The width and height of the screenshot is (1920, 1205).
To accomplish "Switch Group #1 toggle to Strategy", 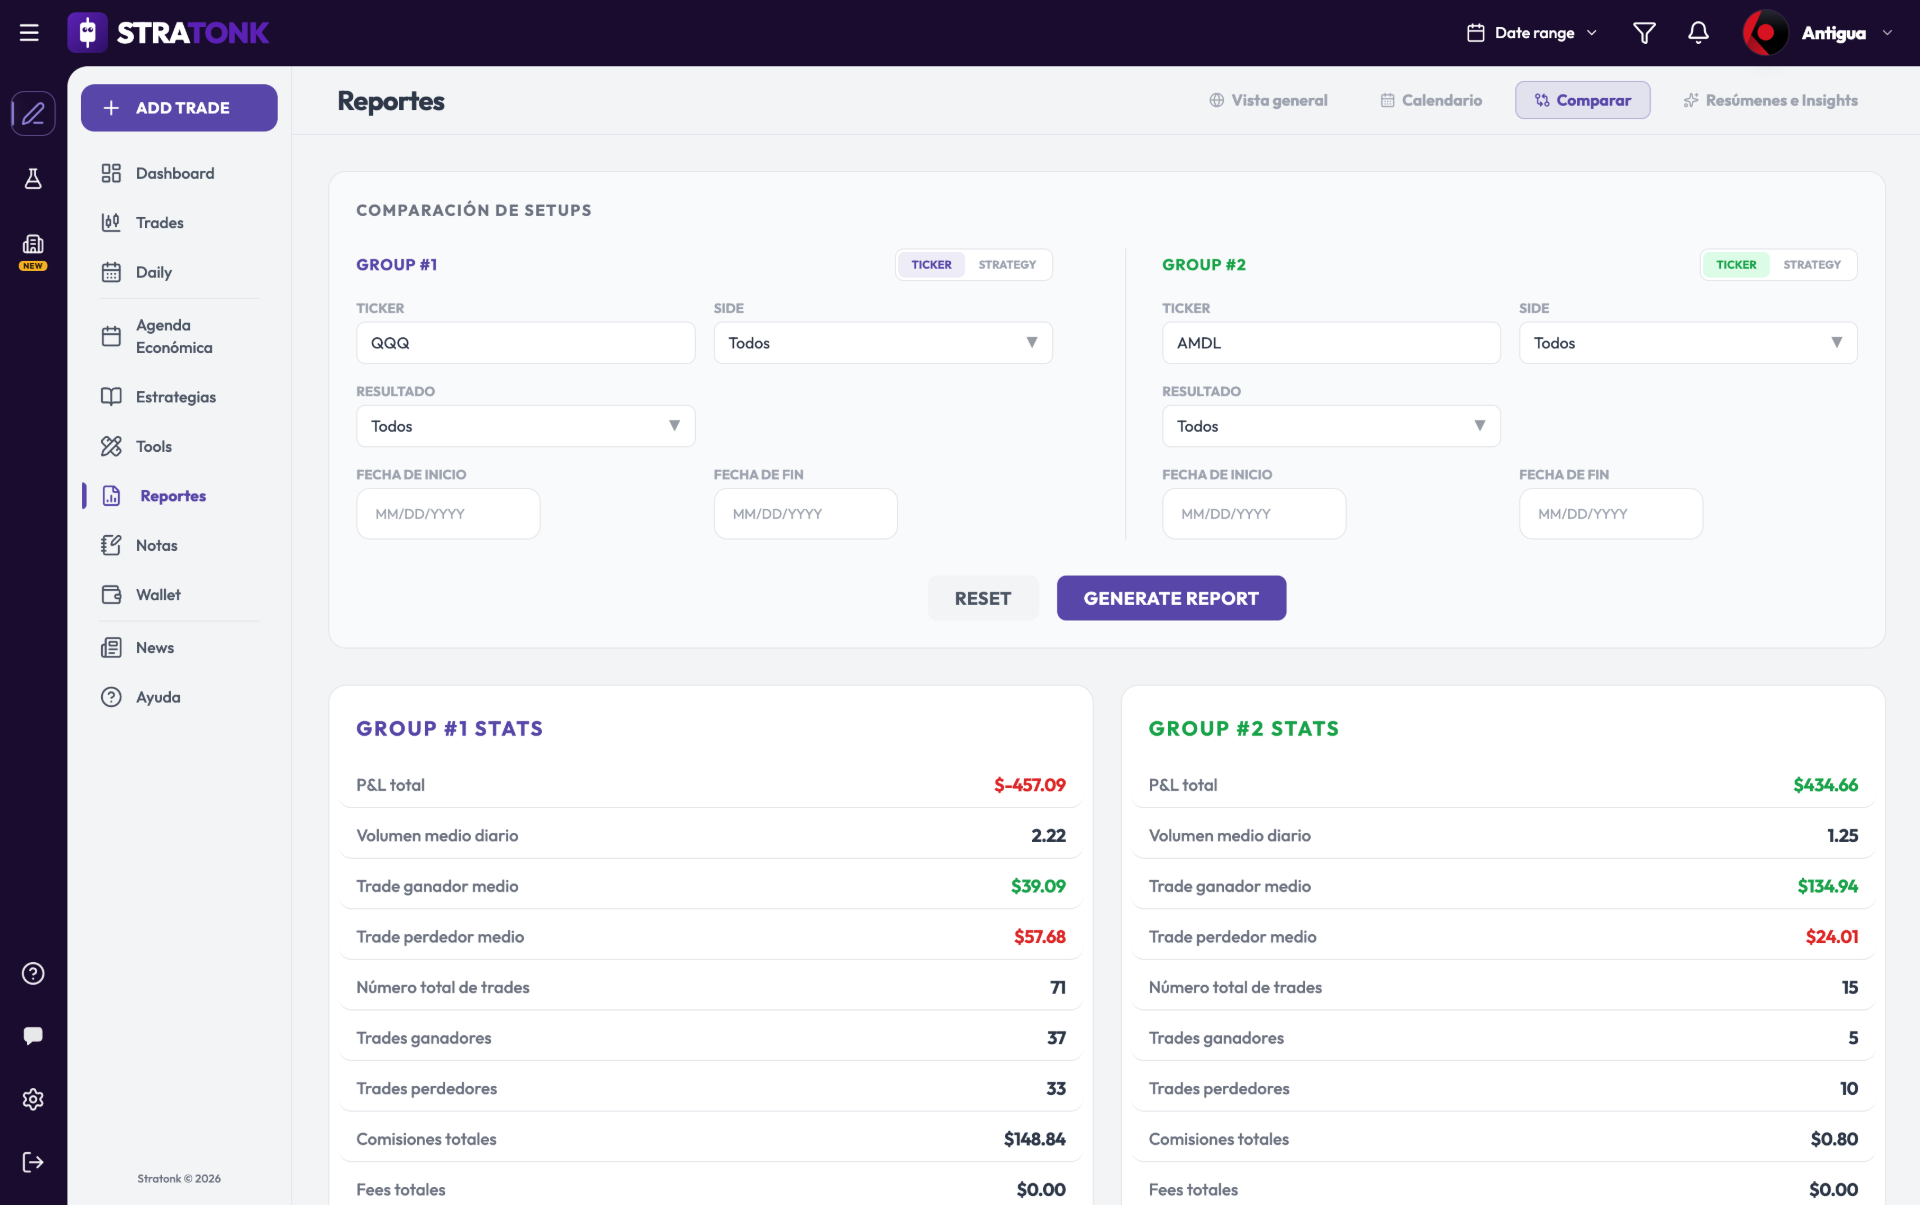I will 1007,265.
